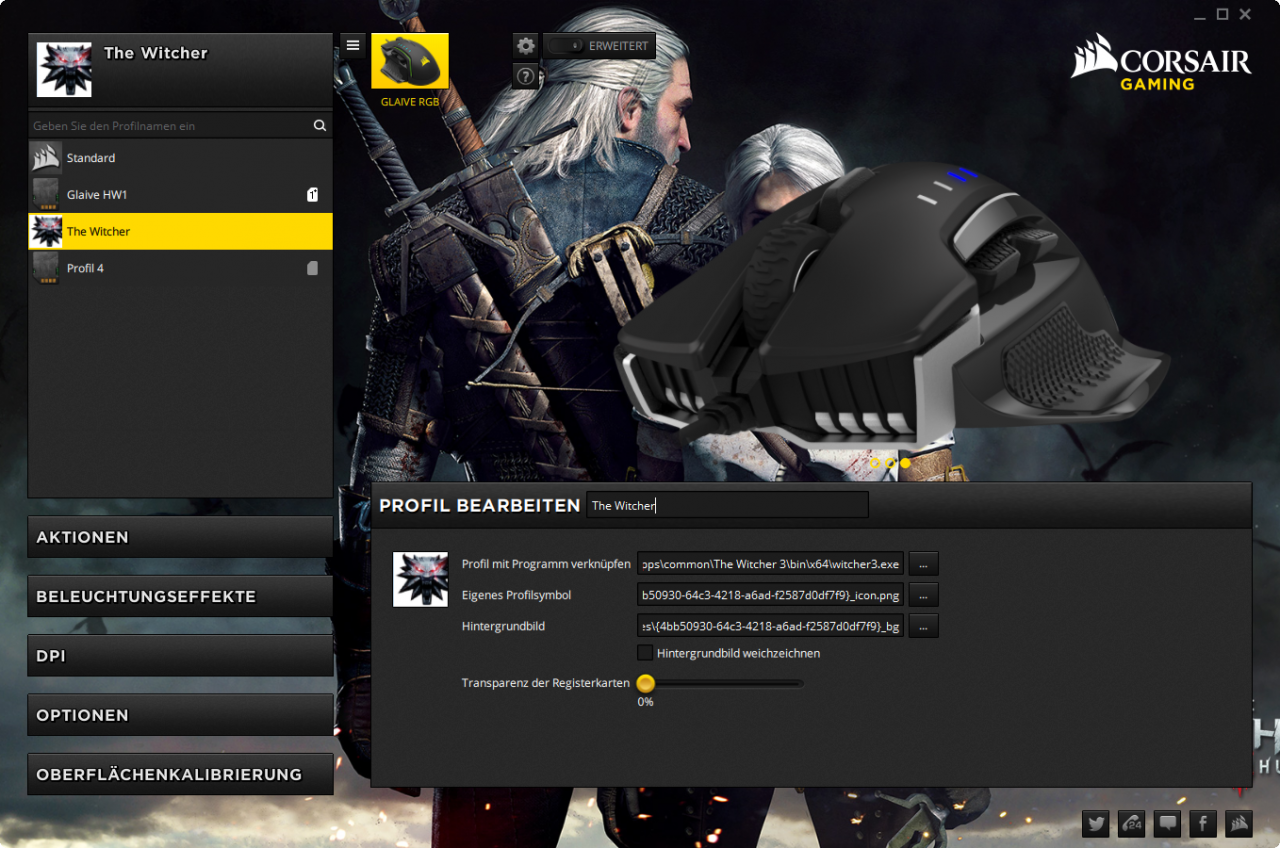Select third mouse view dot
This screenshot has width=1280, height=848.
[905, 463]
